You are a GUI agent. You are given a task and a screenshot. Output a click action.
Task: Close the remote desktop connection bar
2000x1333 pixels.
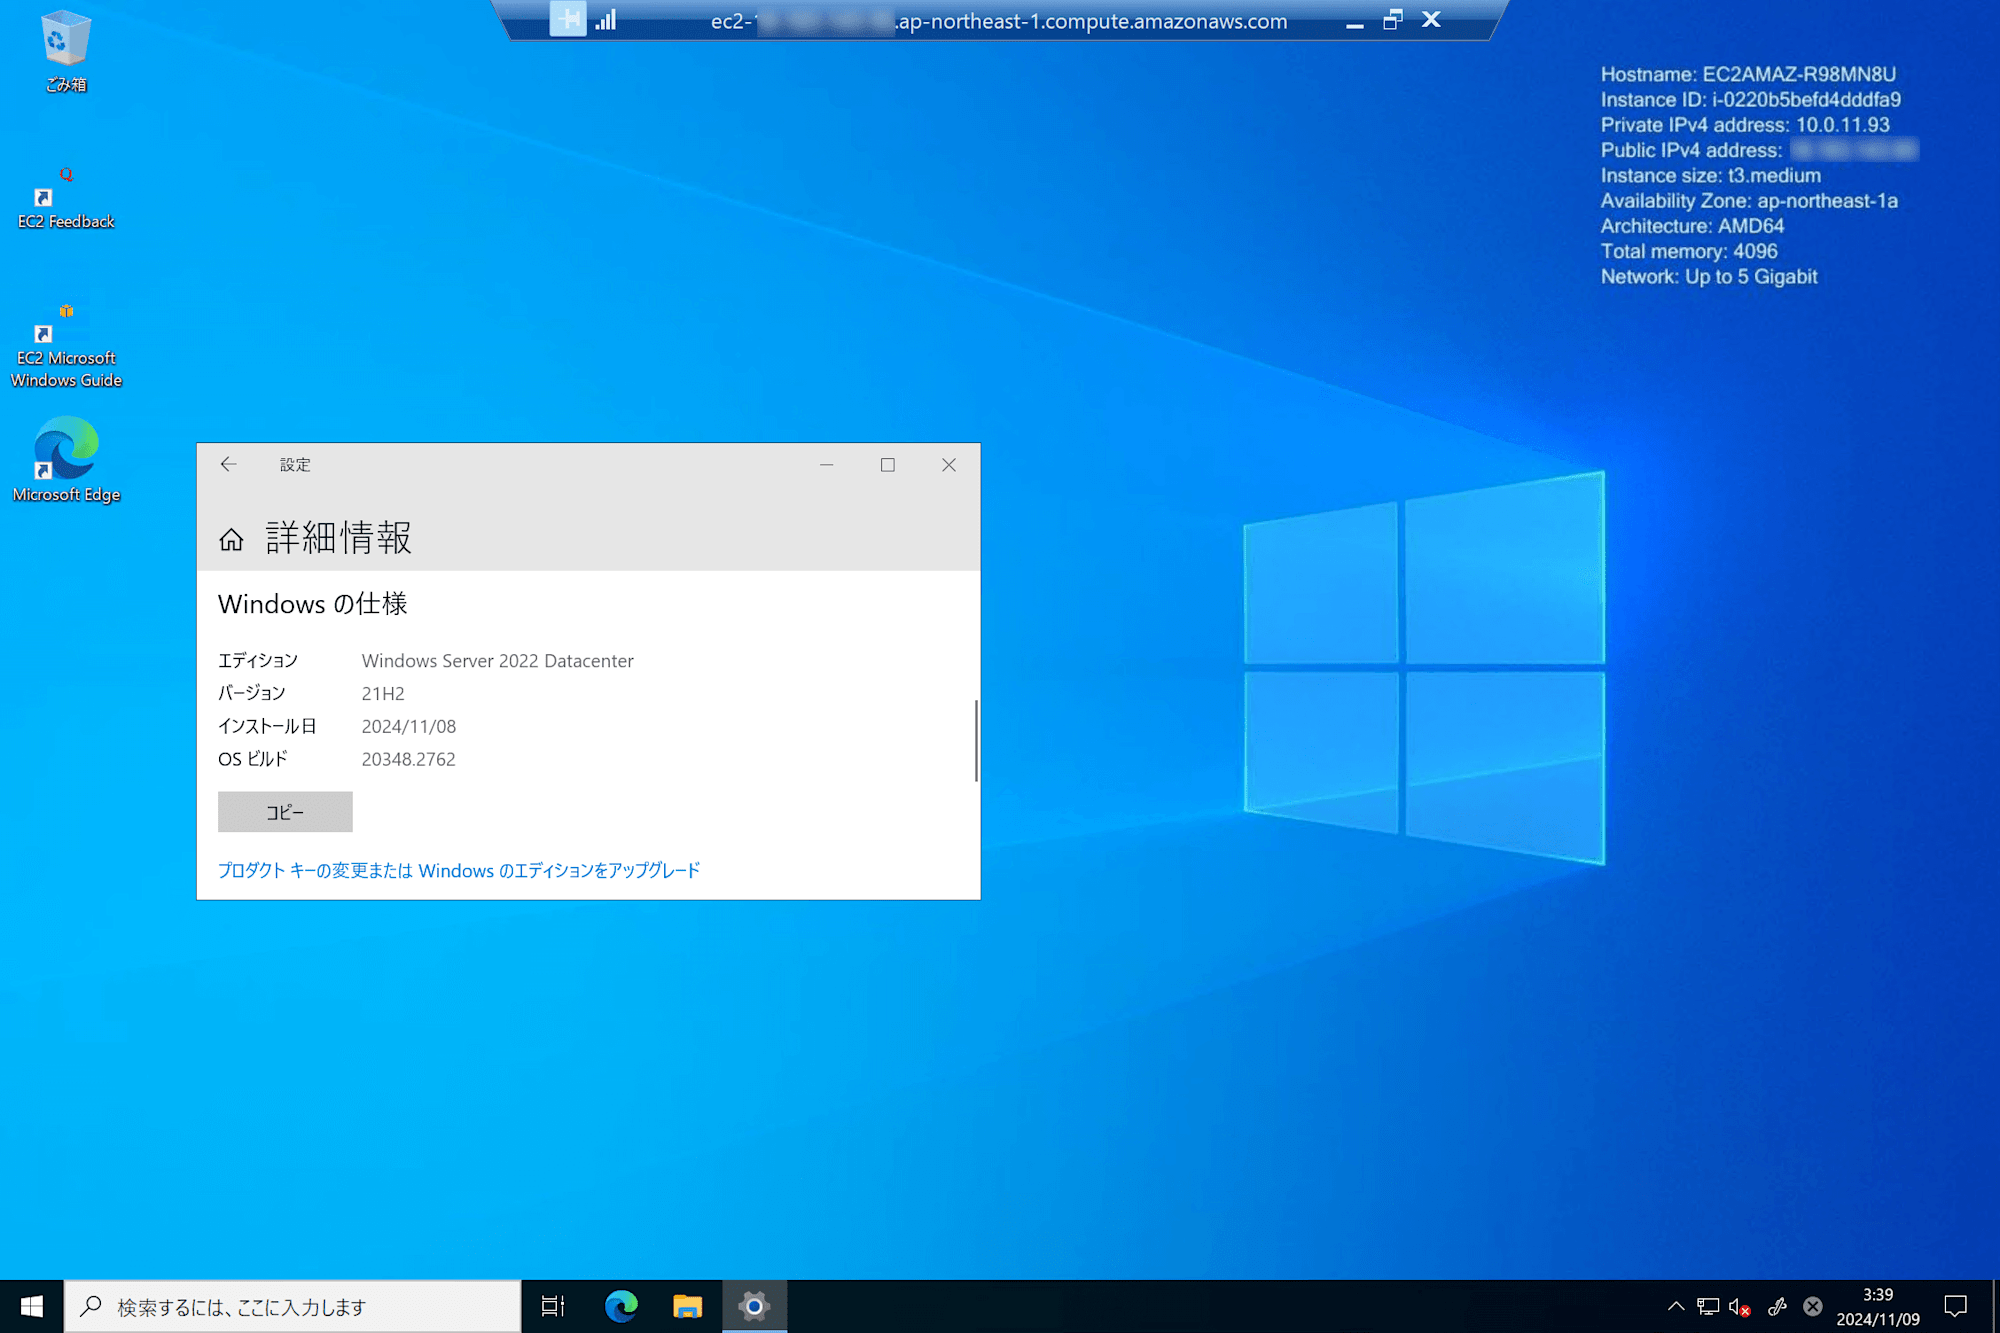point(1431,19)
